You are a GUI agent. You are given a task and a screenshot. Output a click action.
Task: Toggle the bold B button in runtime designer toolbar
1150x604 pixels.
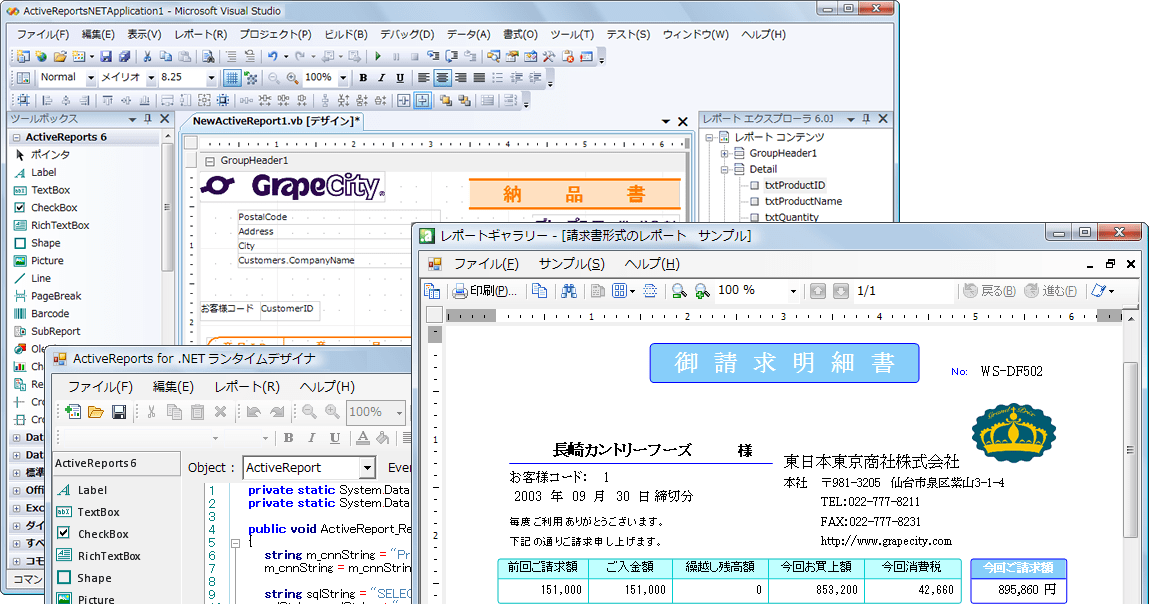pos(289,438)
